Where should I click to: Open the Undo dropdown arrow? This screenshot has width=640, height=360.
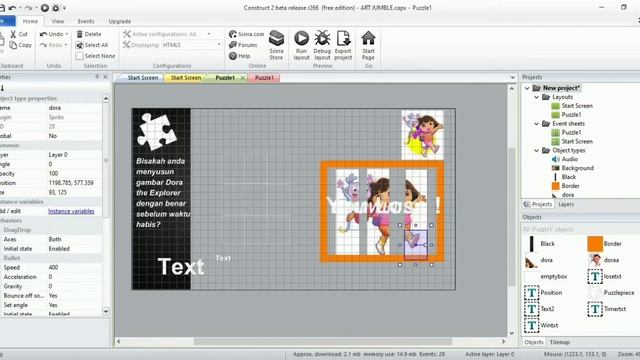point(67,34)
